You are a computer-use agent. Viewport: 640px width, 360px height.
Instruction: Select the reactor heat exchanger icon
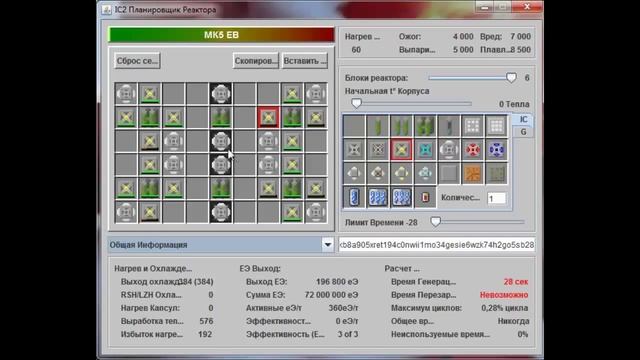tap(378, 173)
